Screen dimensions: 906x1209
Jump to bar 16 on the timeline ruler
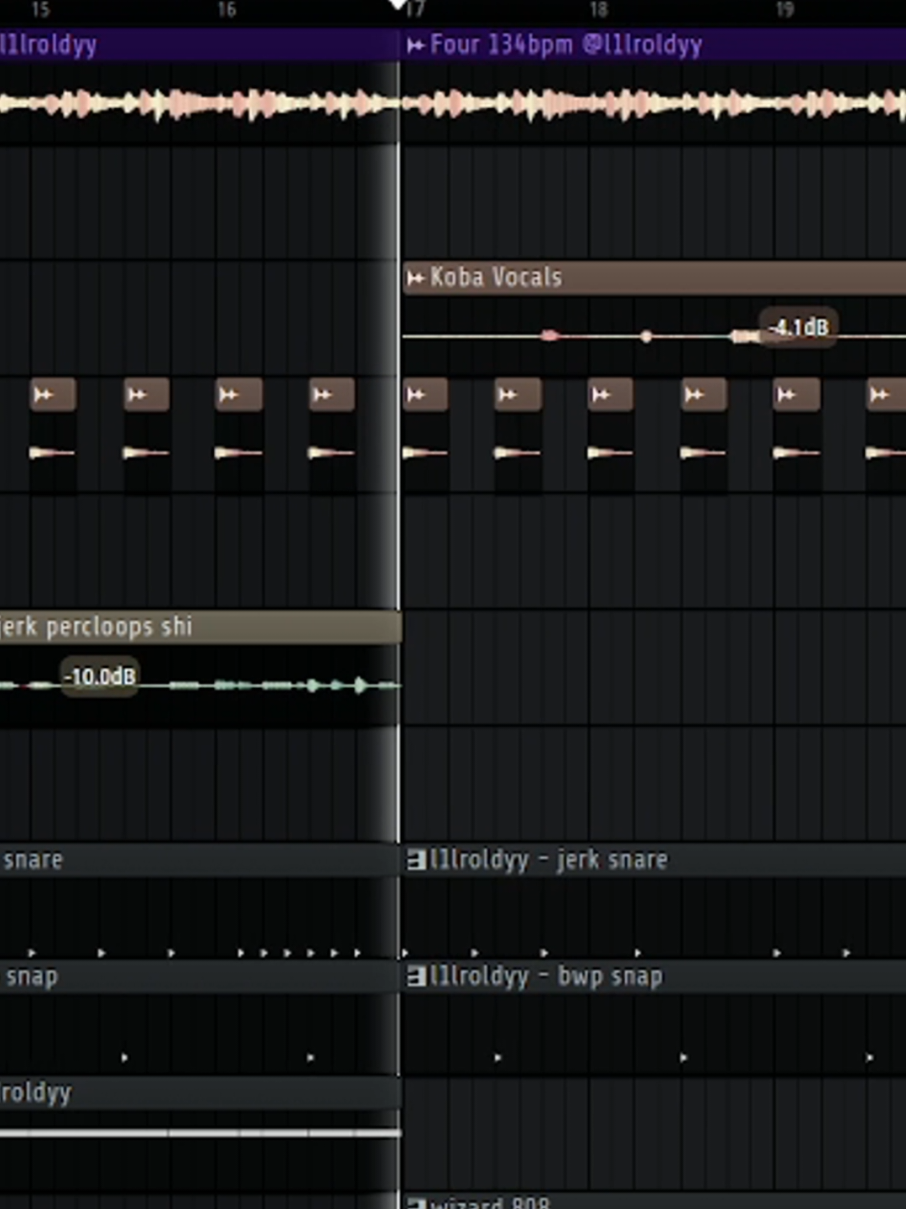click(x=227, y=10)
